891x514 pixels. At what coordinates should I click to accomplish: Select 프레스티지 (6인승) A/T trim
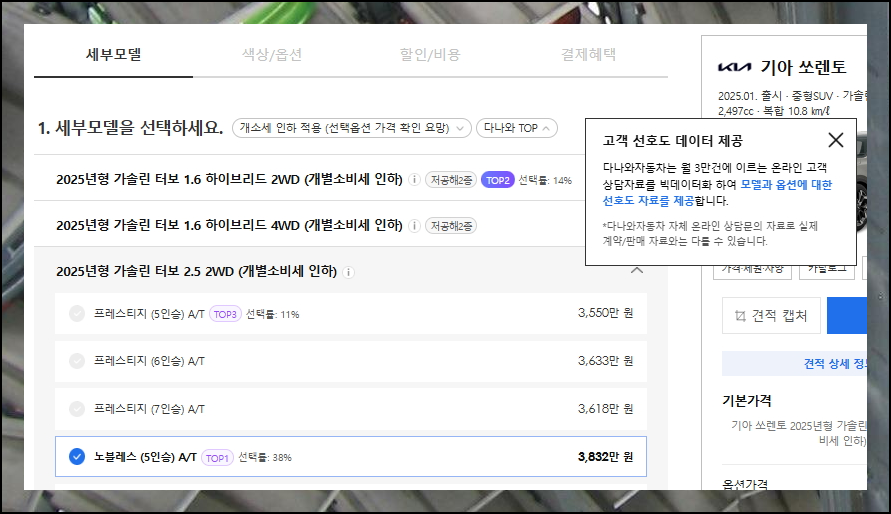pyautogui.click(x=351, y=361)
